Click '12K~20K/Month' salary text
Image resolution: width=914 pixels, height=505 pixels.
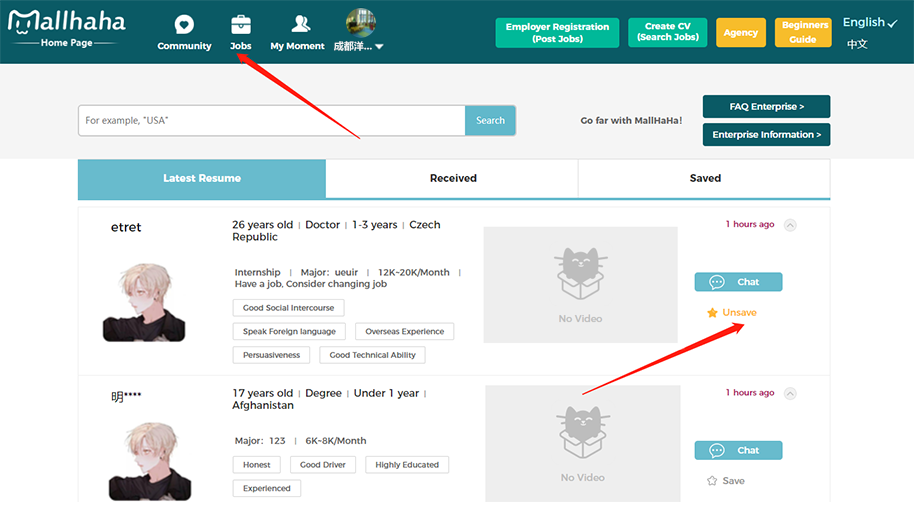tap(414, 272)
